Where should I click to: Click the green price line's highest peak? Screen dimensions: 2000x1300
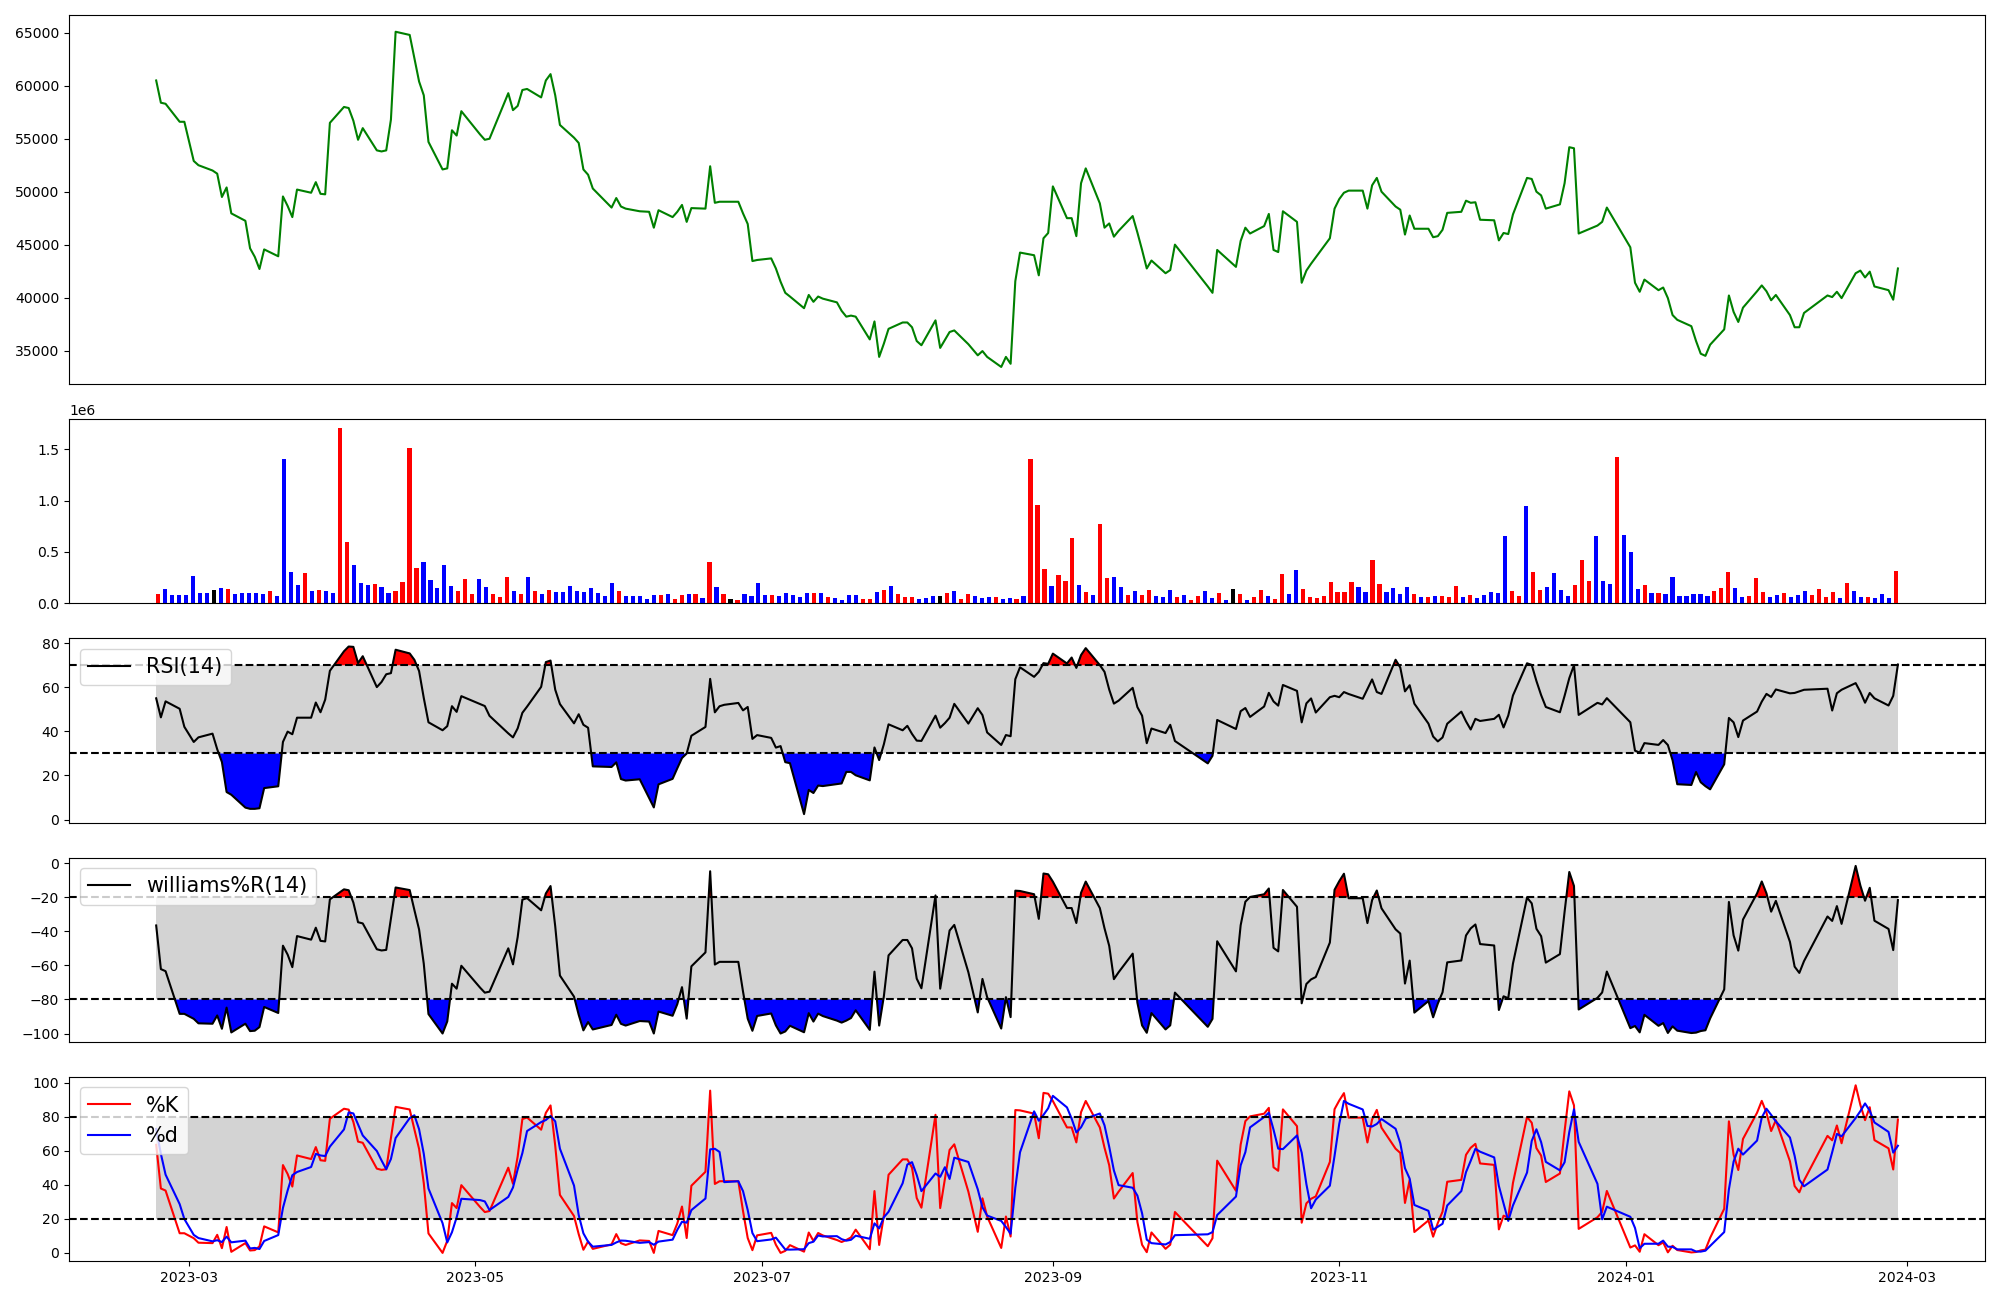tap(397, 33)
